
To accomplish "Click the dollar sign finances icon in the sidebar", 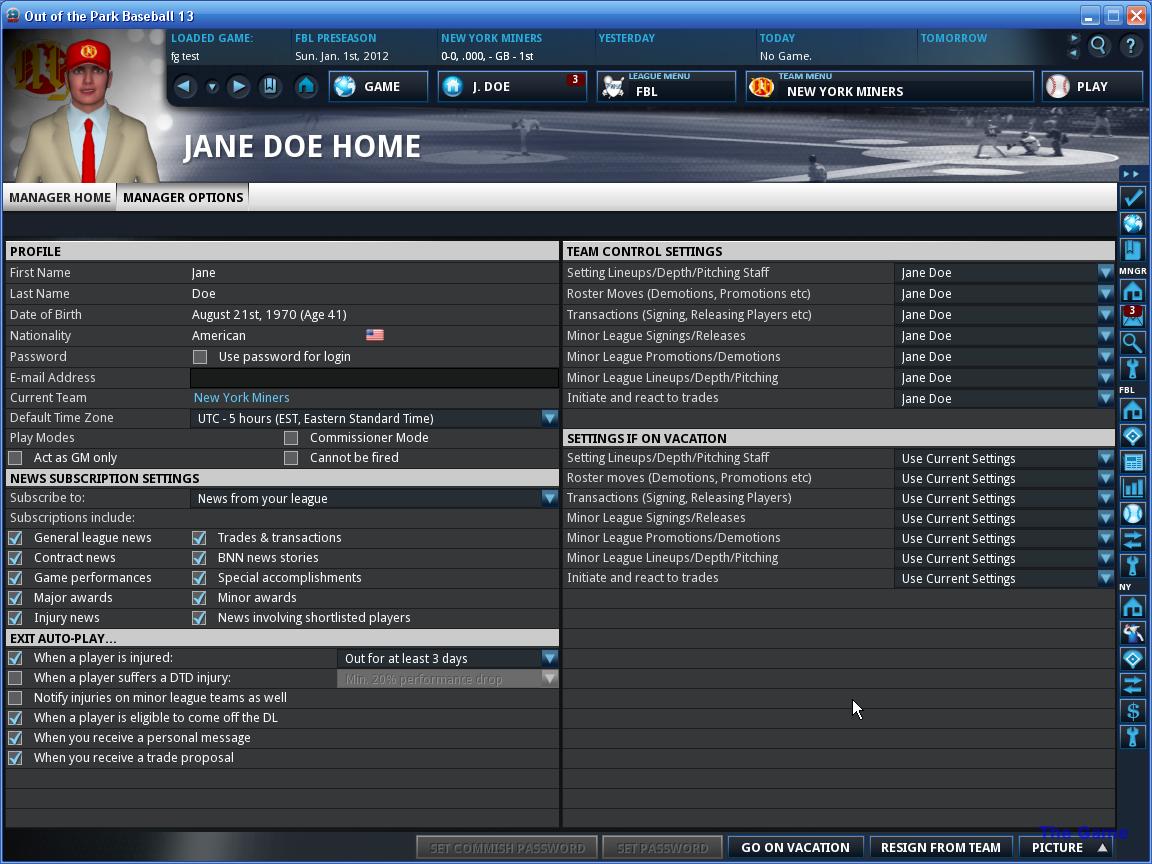I will (1133, 710).
